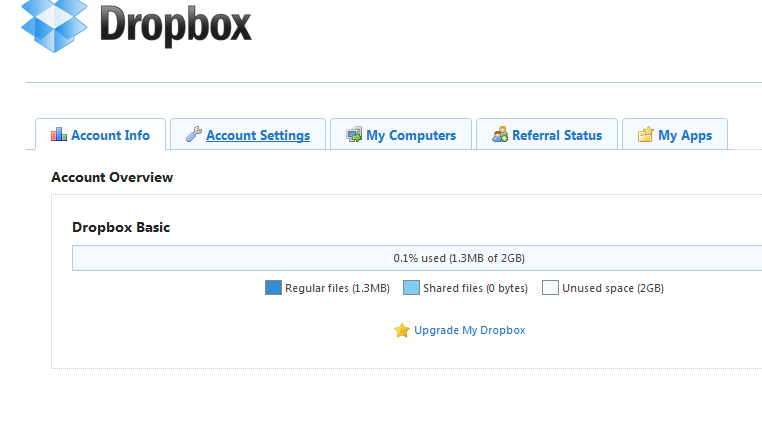Image resolution: width=762 pixels, height=437 pixels.
Task: Click the wrench icon on Account Settings tab
Action: [x=194, y=134]
